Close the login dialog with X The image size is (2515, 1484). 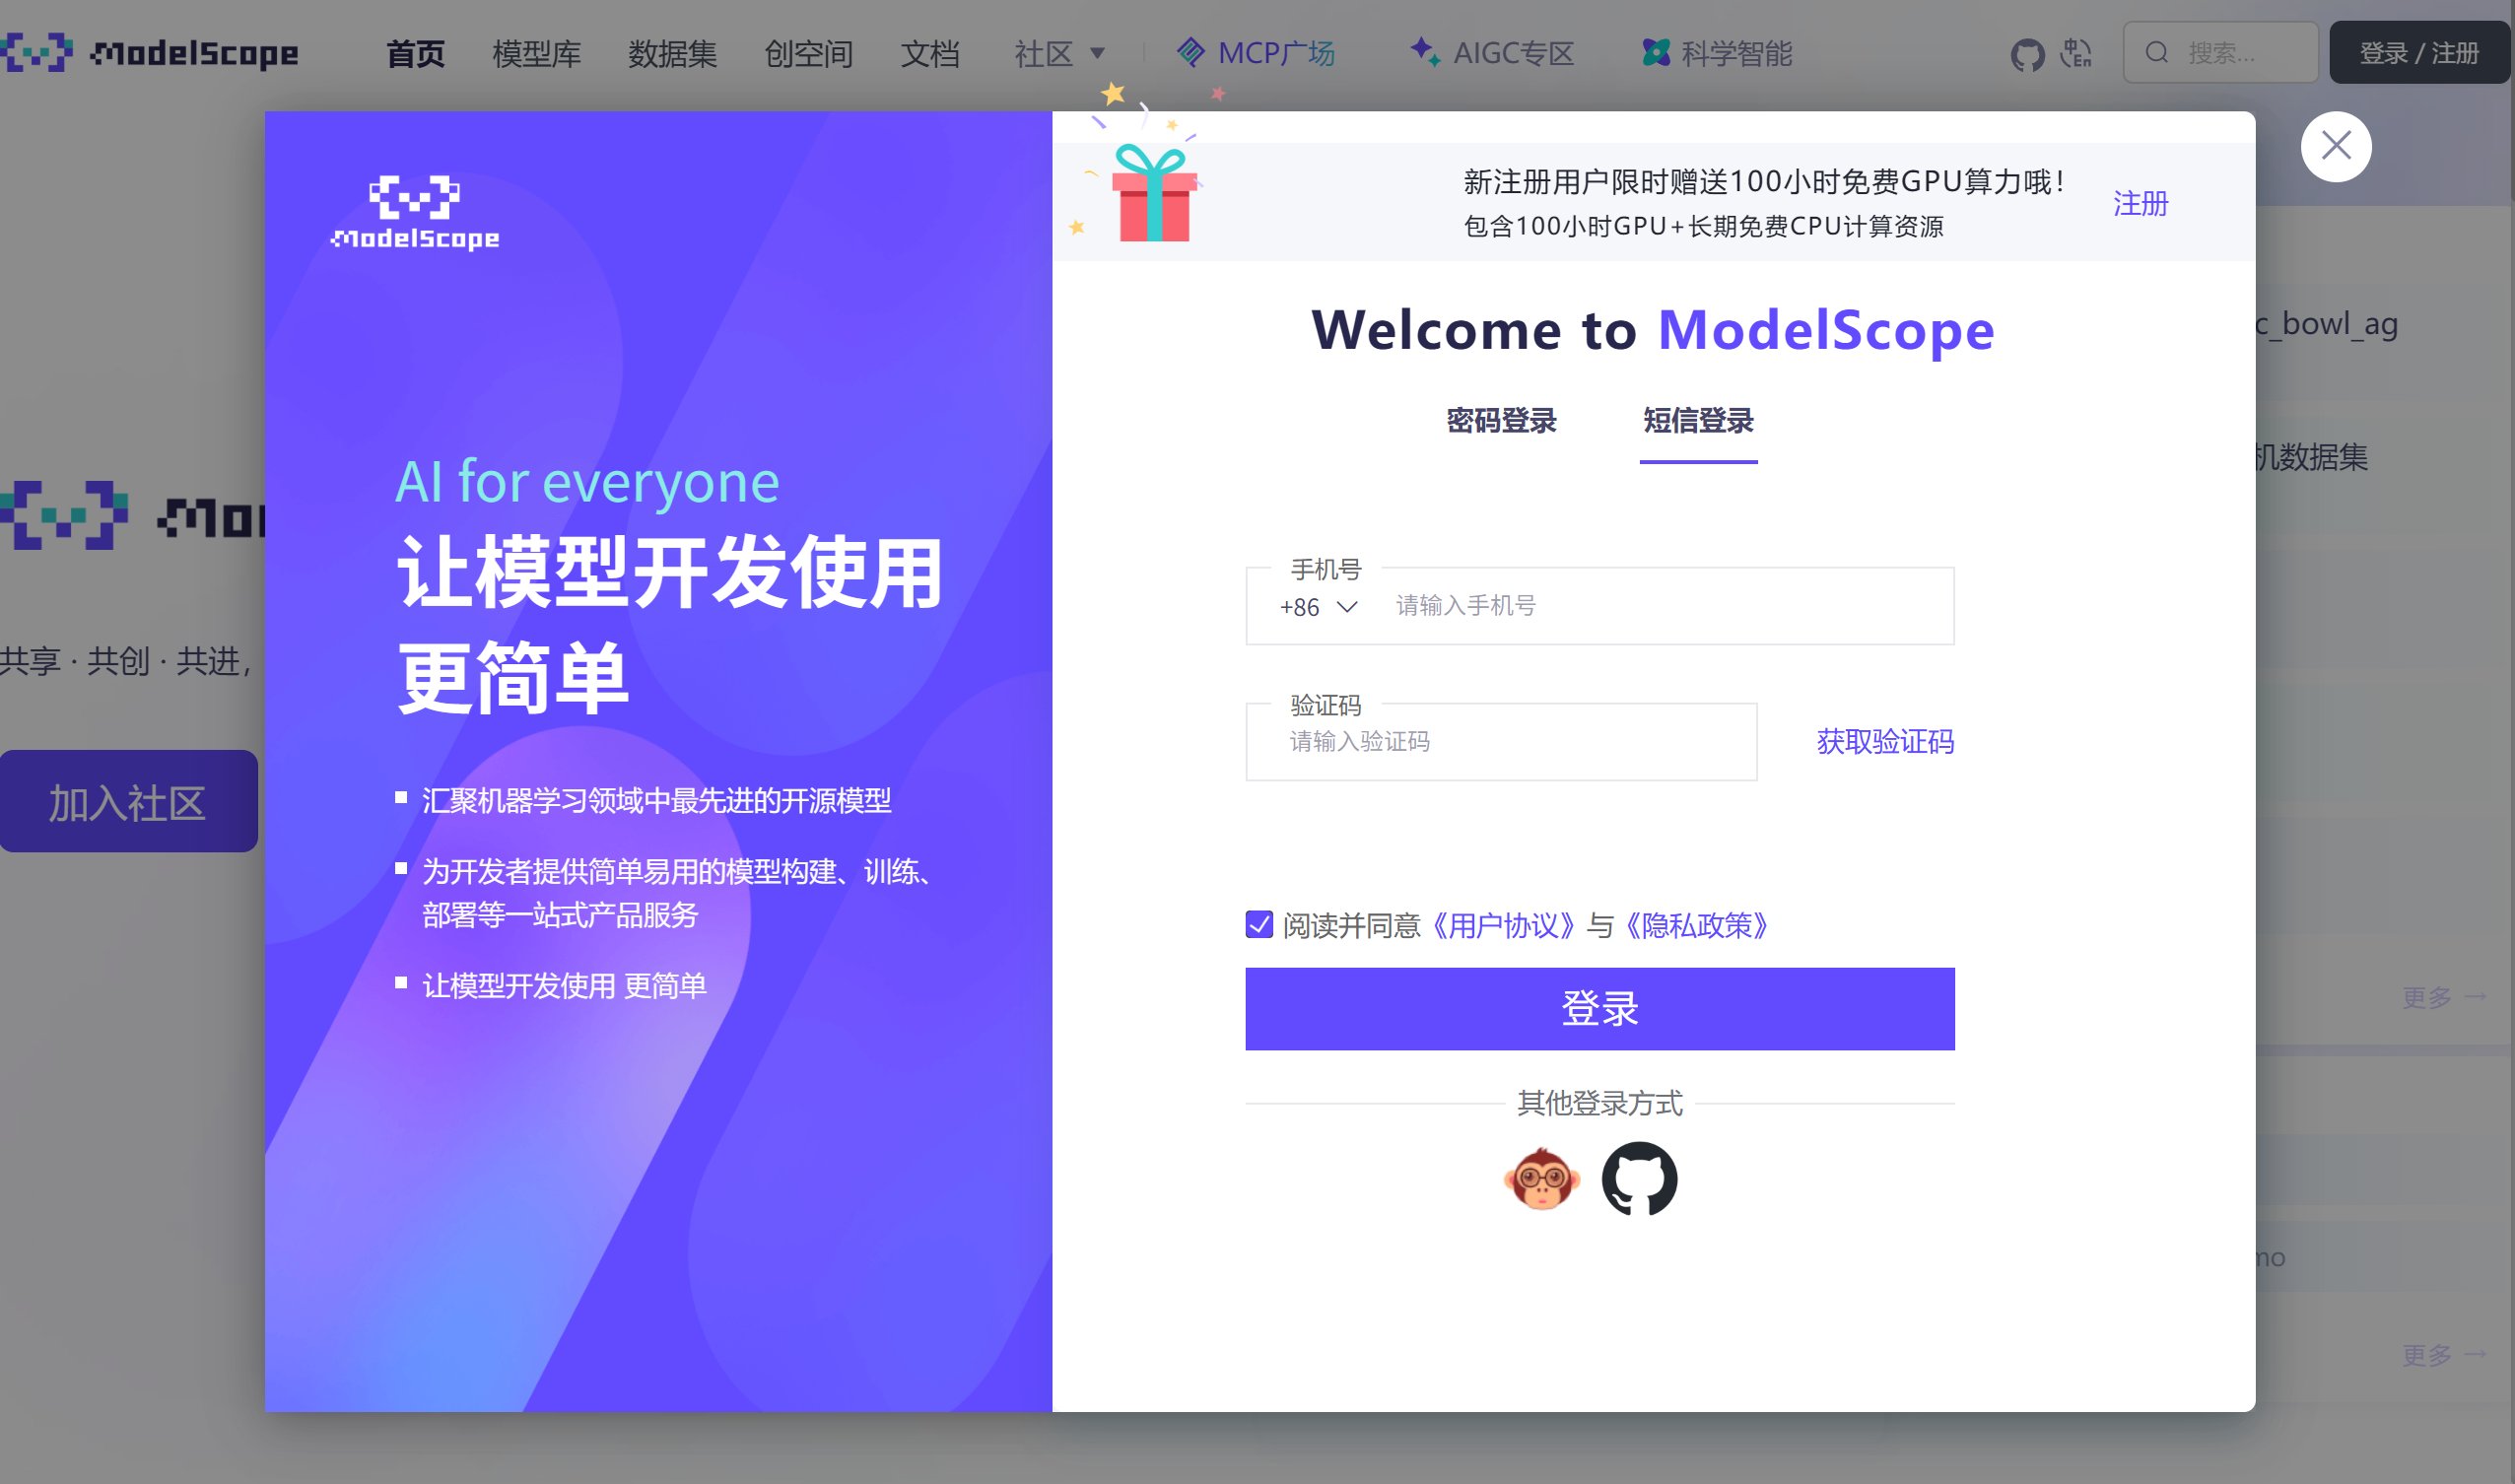click(x=2335, y=147)
